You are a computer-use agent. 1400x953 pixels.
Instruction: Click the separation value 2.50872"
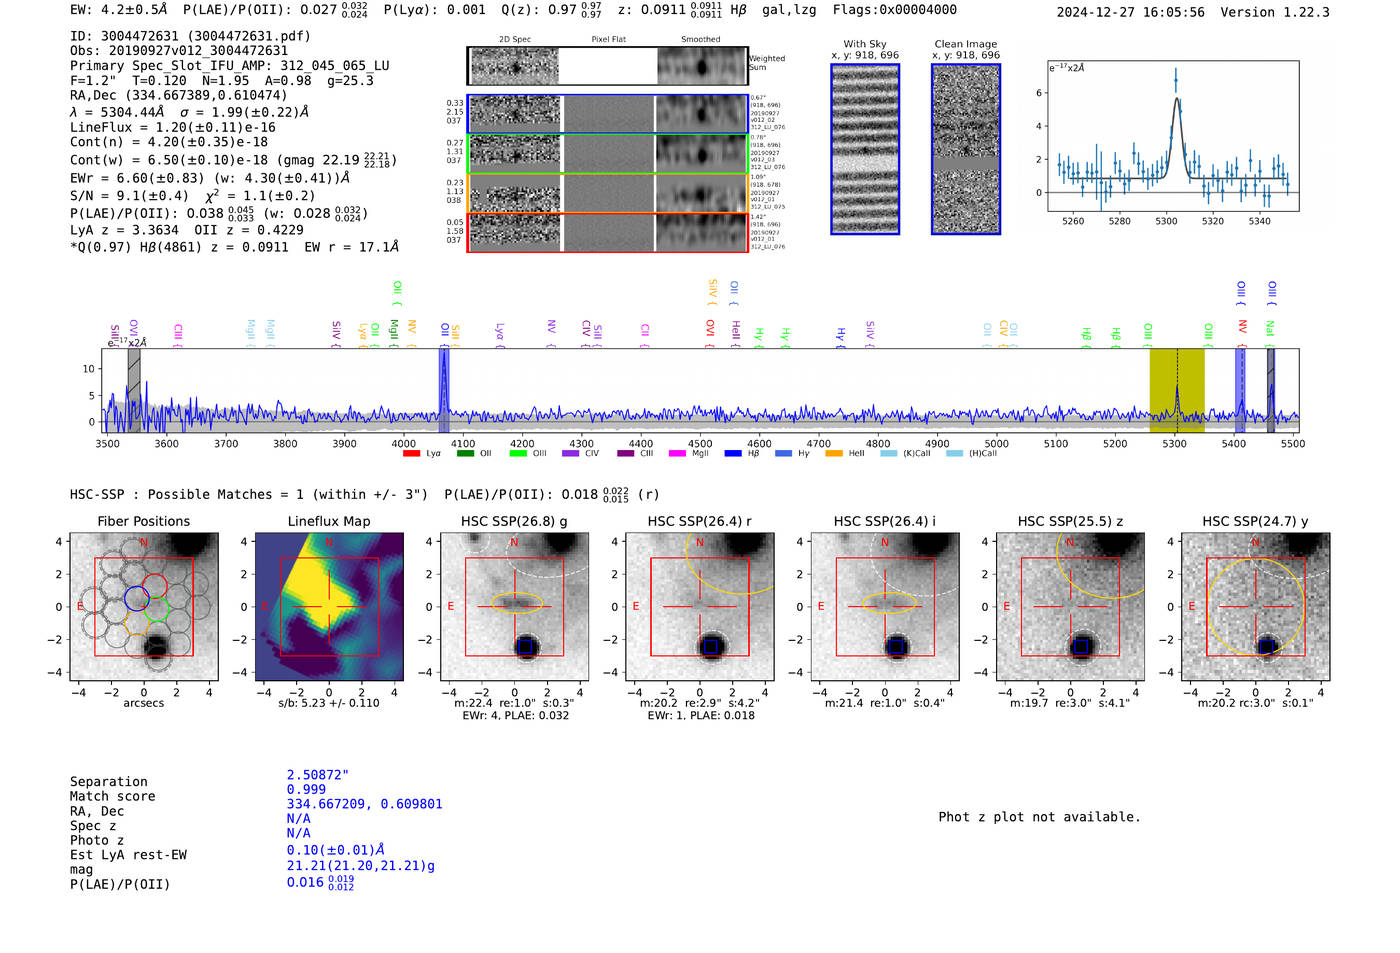coord(318,775)
